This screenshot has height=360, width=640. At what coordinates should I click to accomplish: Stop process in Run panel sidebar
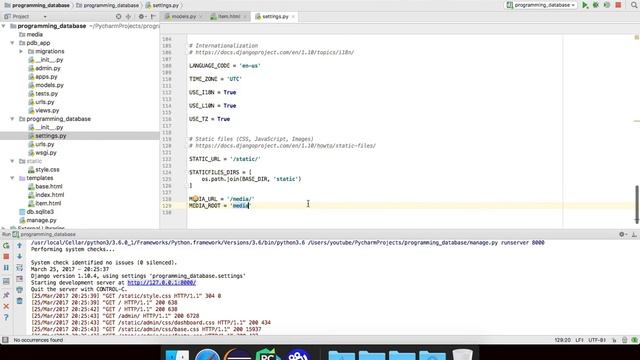(x=6, y=256)
